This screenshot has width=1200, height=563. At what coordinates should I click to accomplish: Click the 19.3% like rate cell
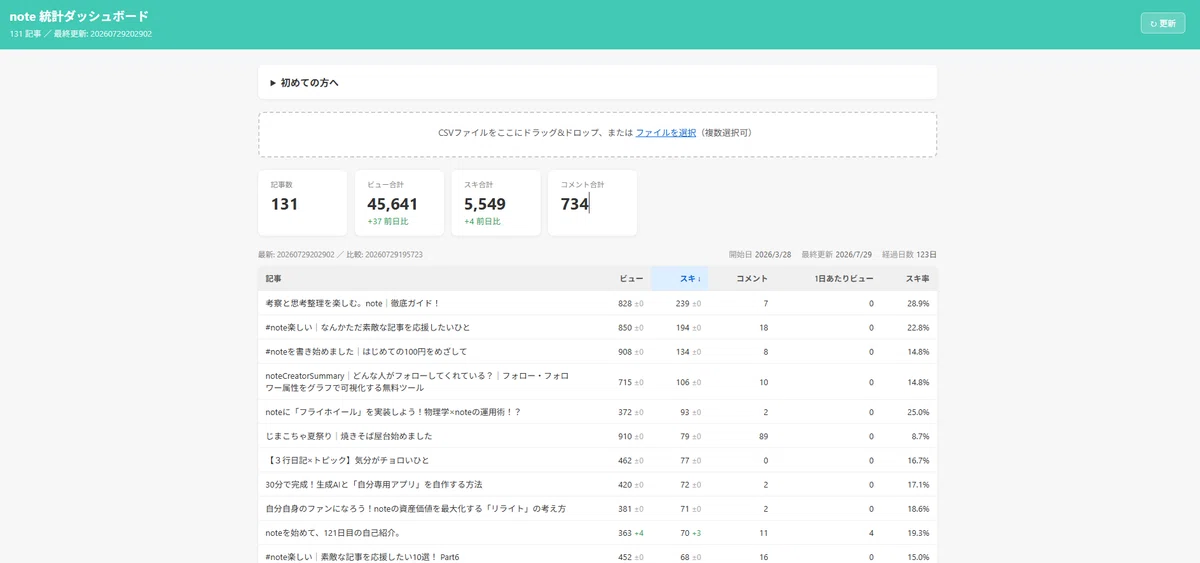click(x=918, y=533)
